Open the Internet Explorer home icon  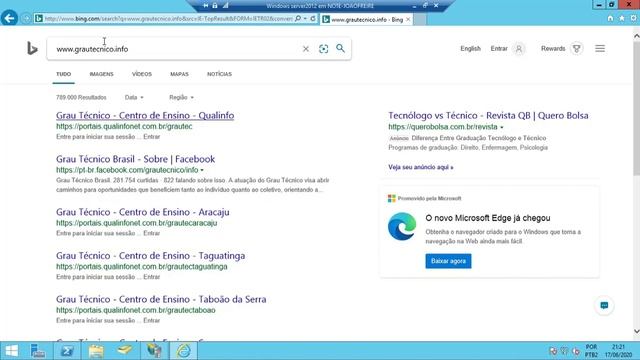click(x=610, y=19)
